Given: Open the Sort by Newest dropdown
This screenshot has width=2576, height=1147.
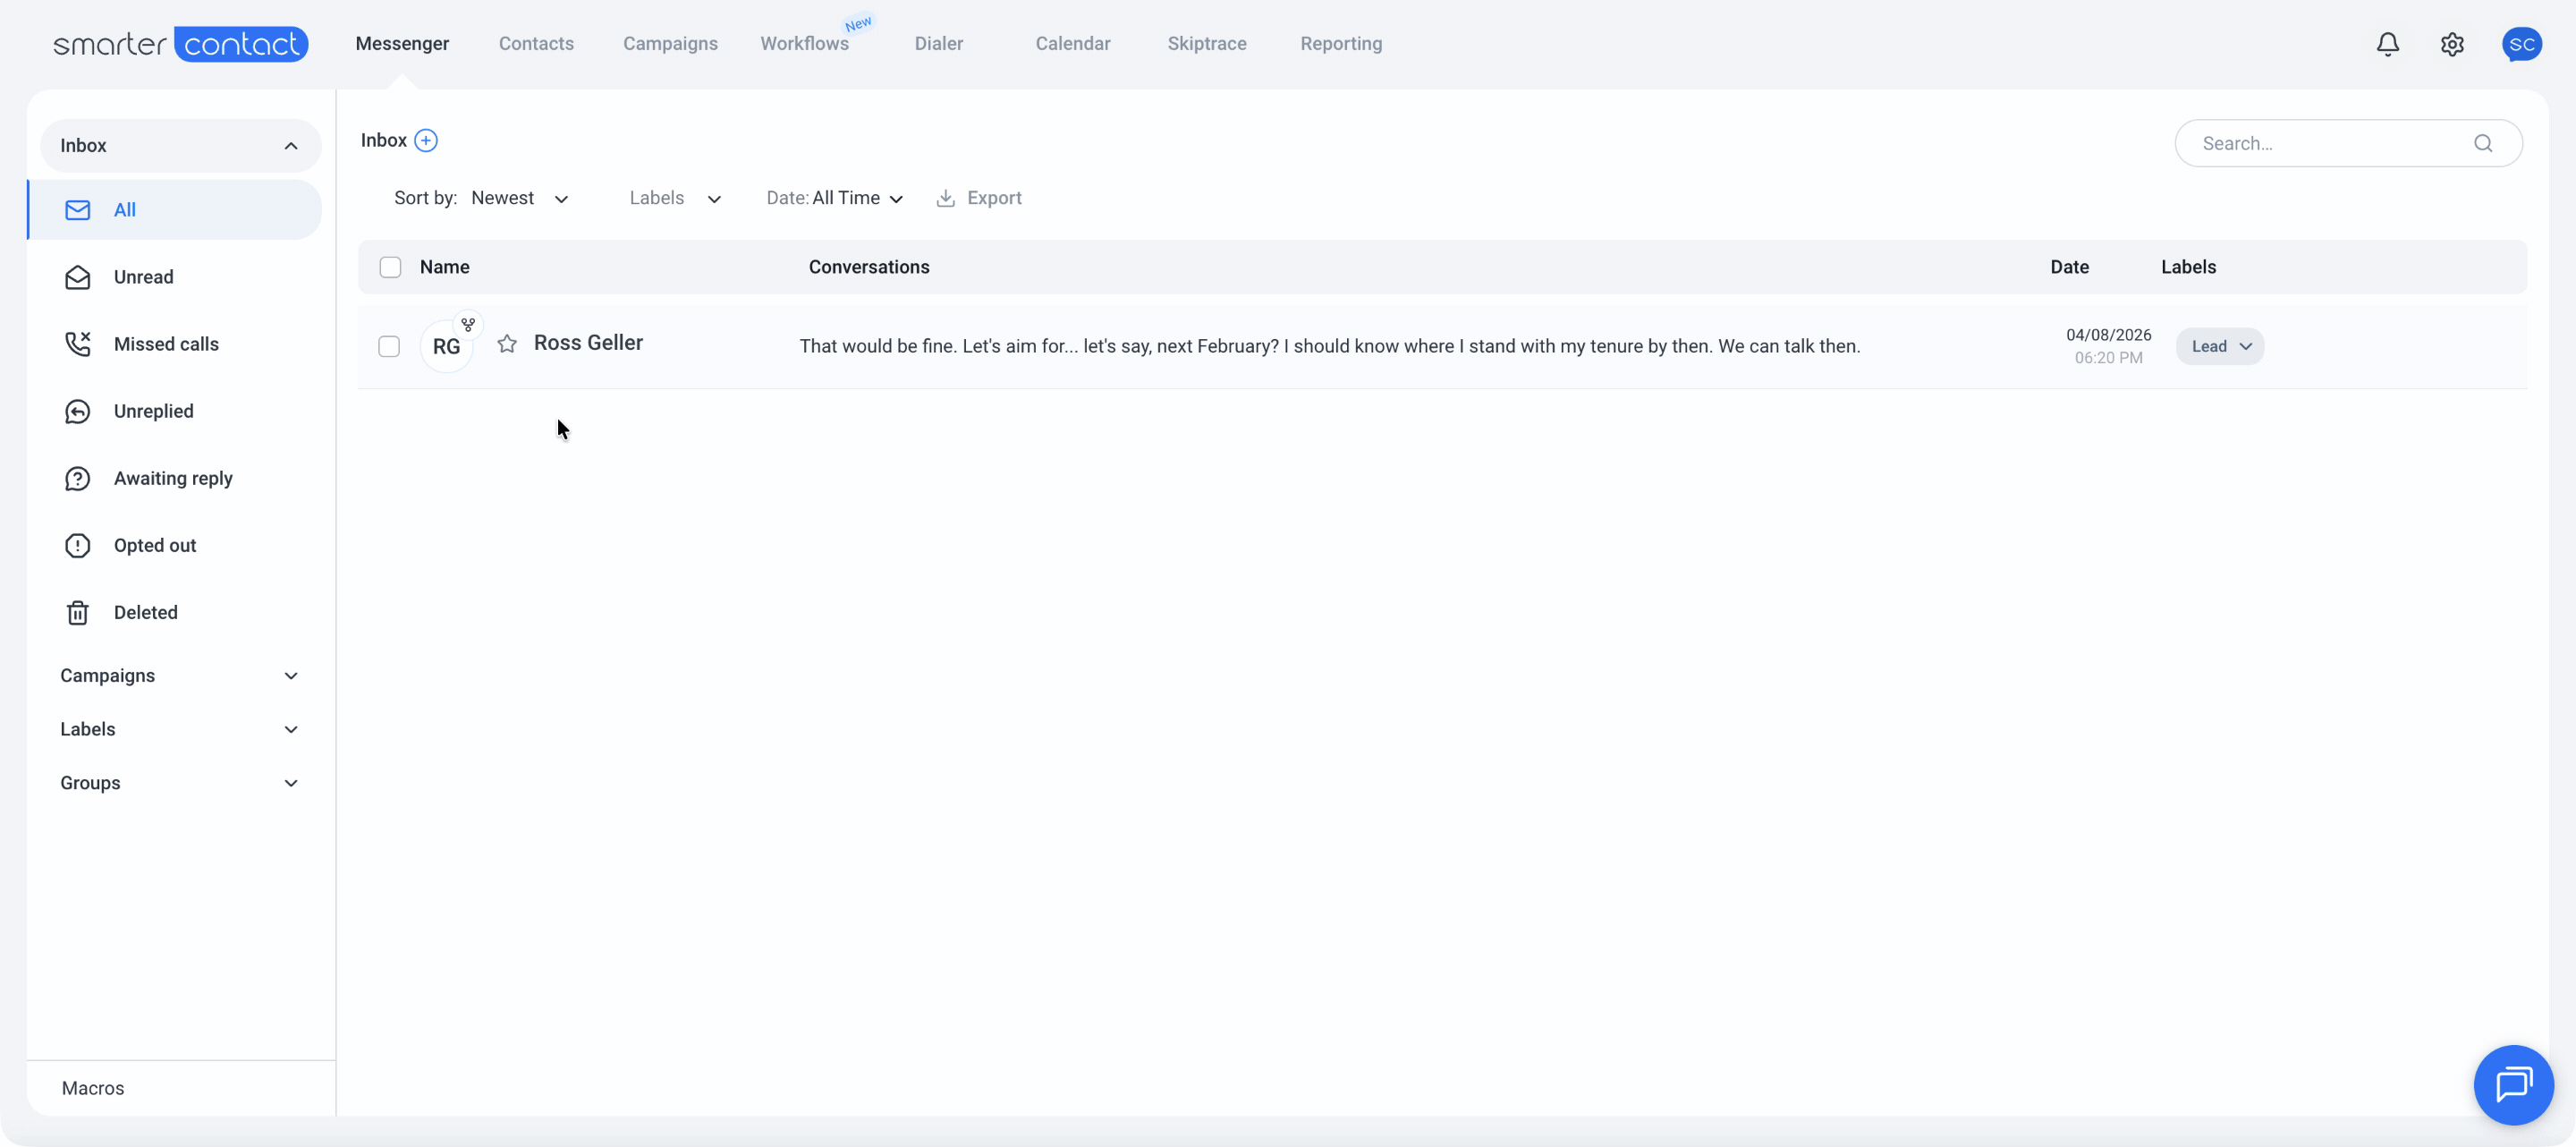Looking at the screenshot, I should pos(518,198).
